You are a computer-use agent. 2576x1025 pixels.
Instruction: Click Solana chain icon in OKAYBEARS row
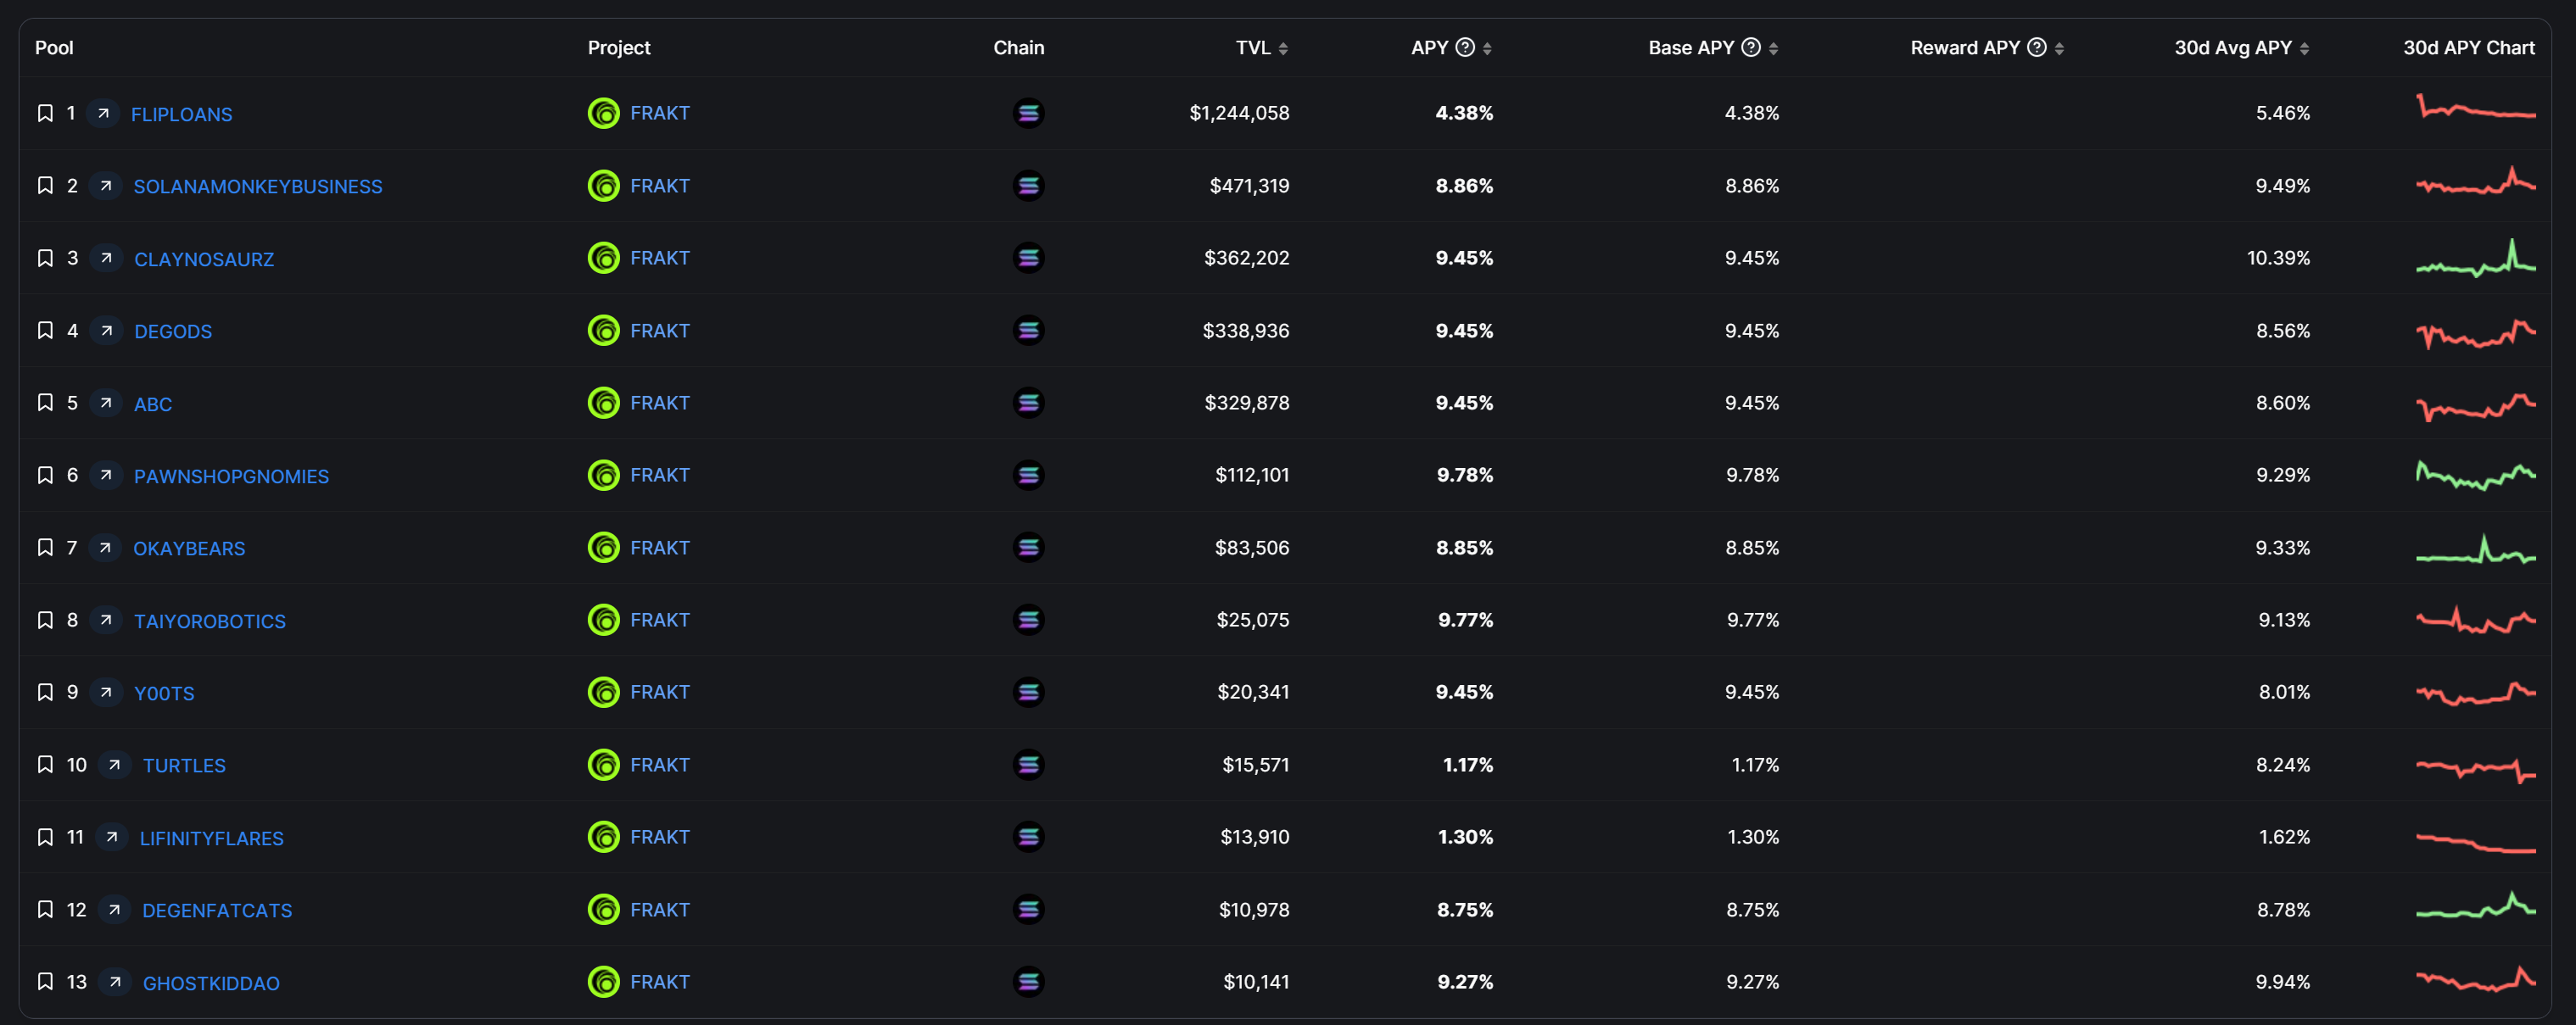click(1028, 547)
